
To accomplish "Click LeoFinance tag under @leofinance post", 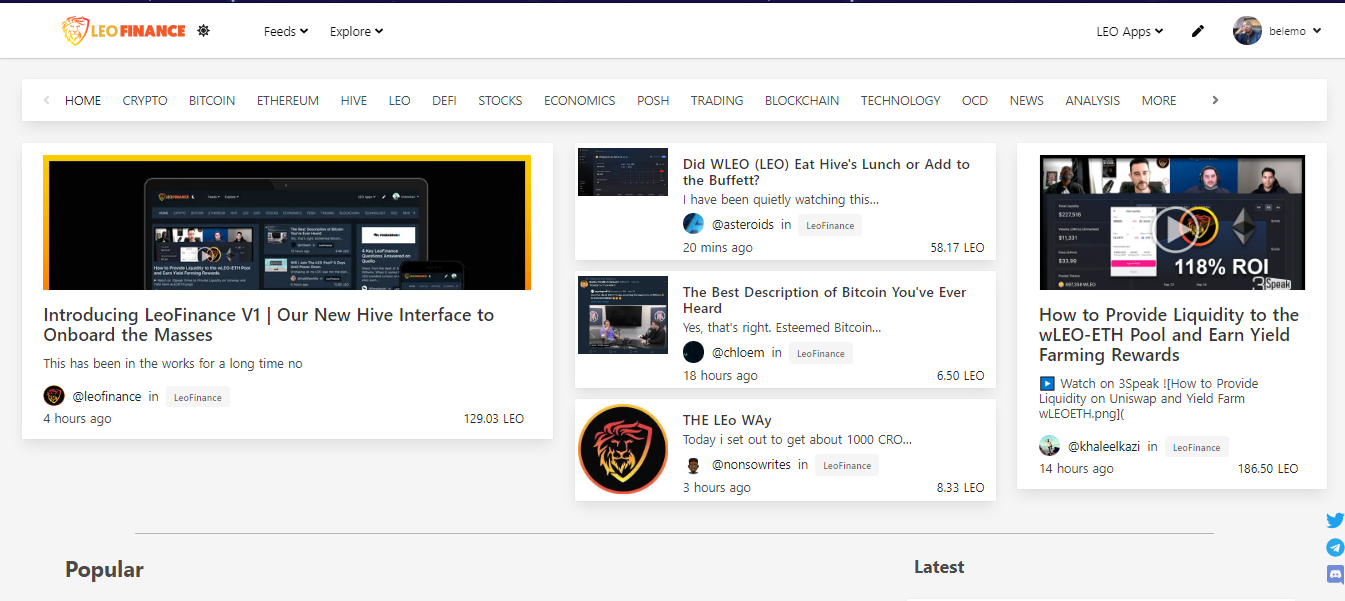I will (x=198, y=397).
